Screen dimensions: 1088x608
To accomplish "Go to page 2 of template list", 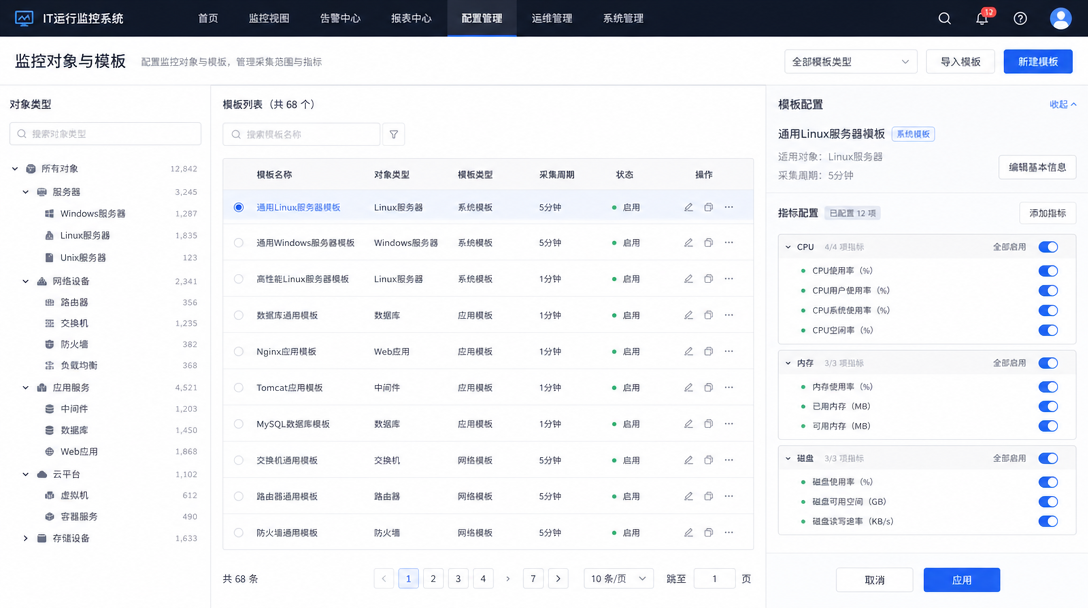I will (x=433, y=578).
